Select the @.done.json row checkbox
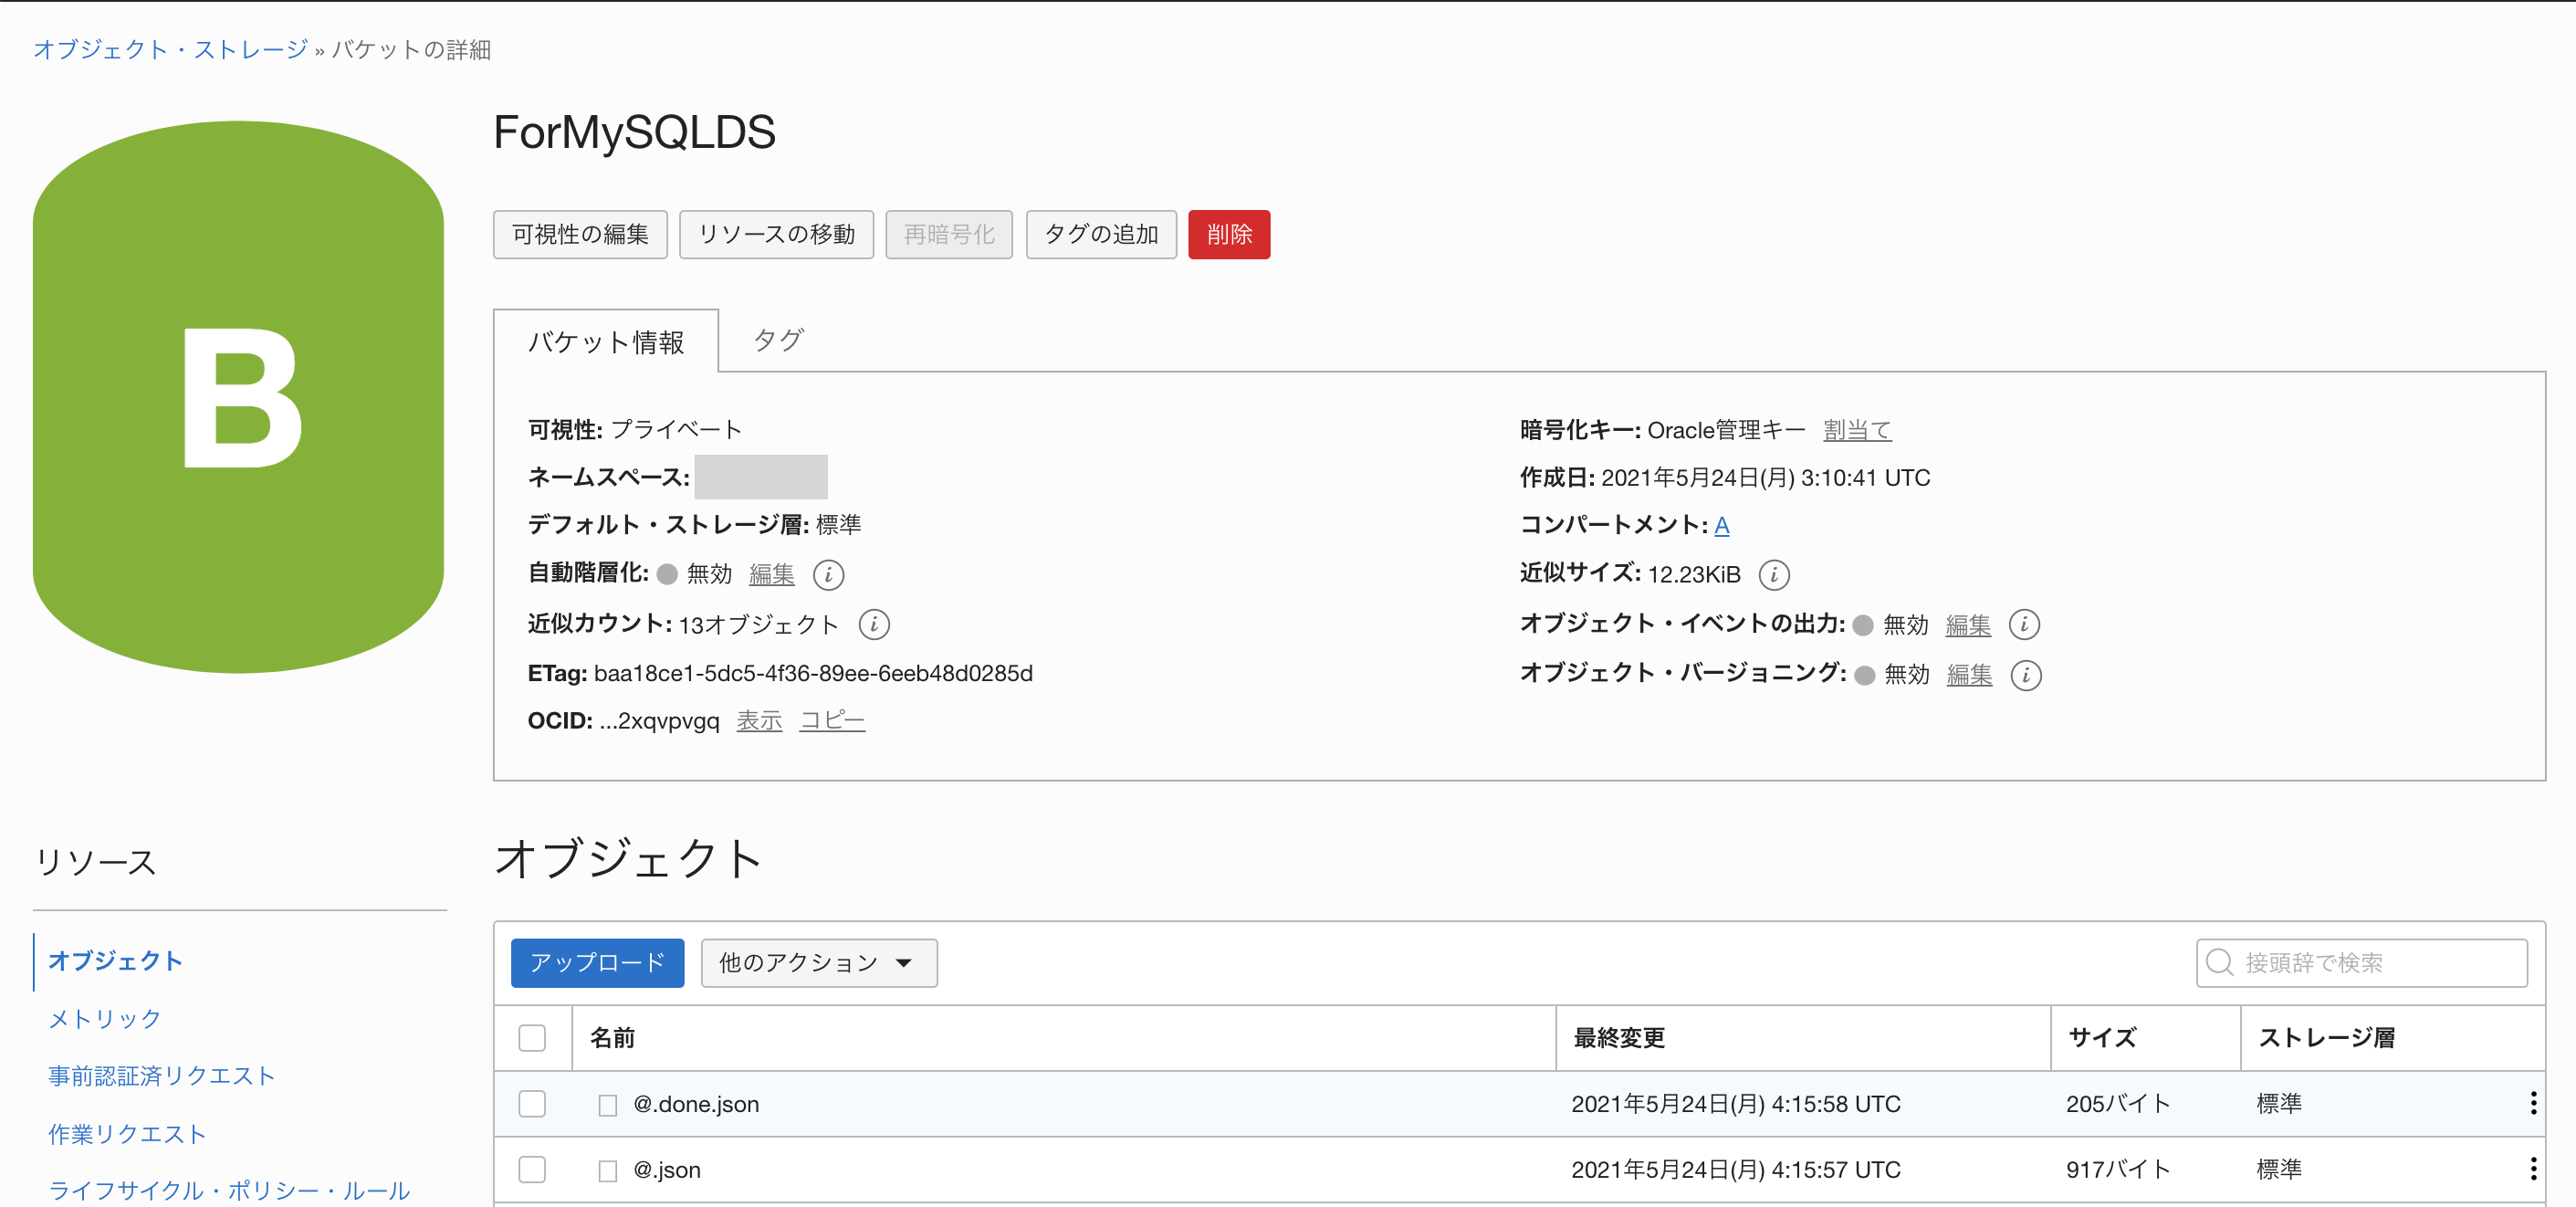The width and height of the screenshot is (2576, 1207). [532, 1103]
